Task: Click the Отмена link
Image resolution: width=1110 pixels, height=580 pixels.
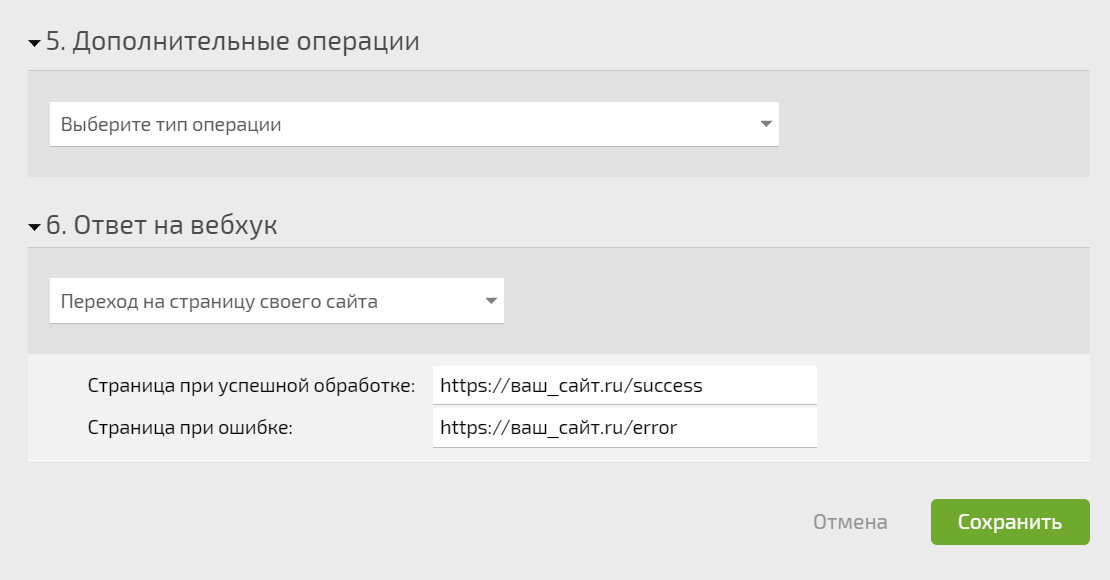Action: point(849,522)
